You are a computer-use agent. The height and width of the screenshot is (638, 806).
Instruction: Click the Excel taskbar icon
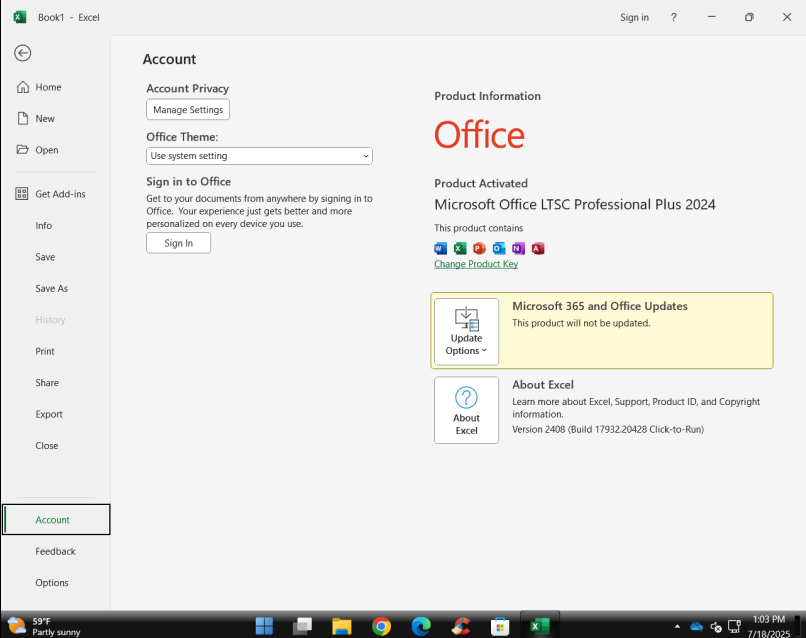click(540, 626)
